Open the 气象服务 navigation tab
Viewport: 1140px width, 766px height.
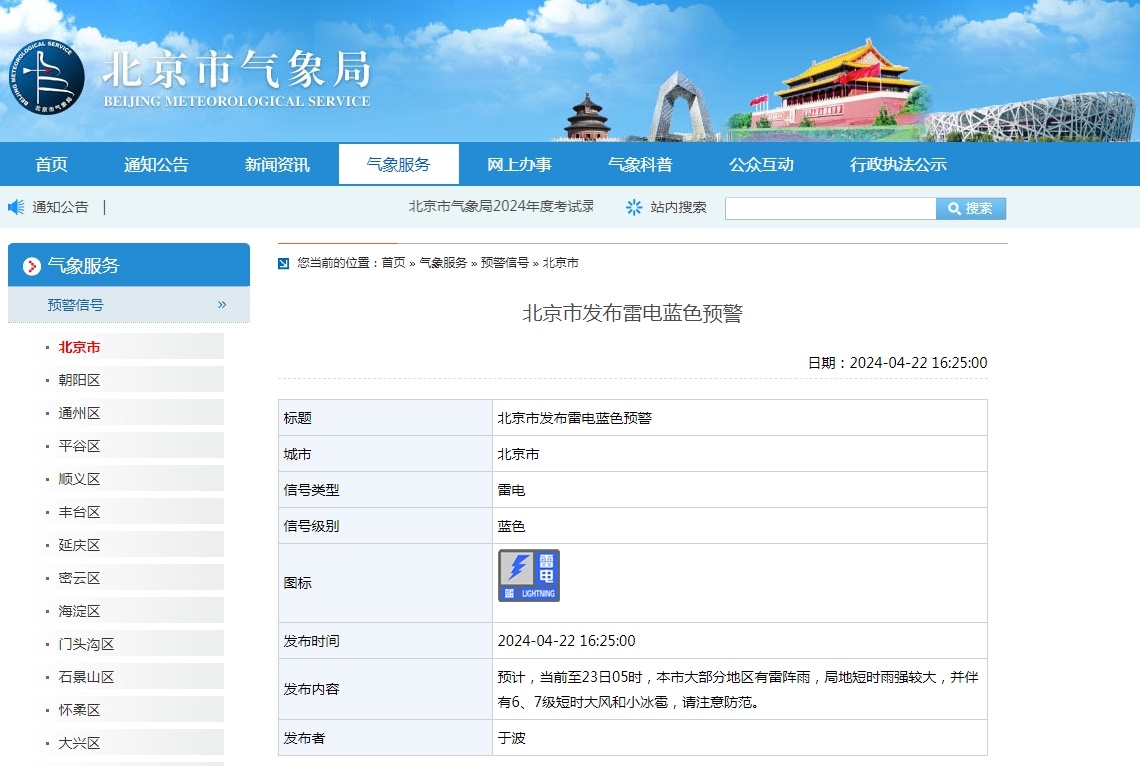click(398, 164)
